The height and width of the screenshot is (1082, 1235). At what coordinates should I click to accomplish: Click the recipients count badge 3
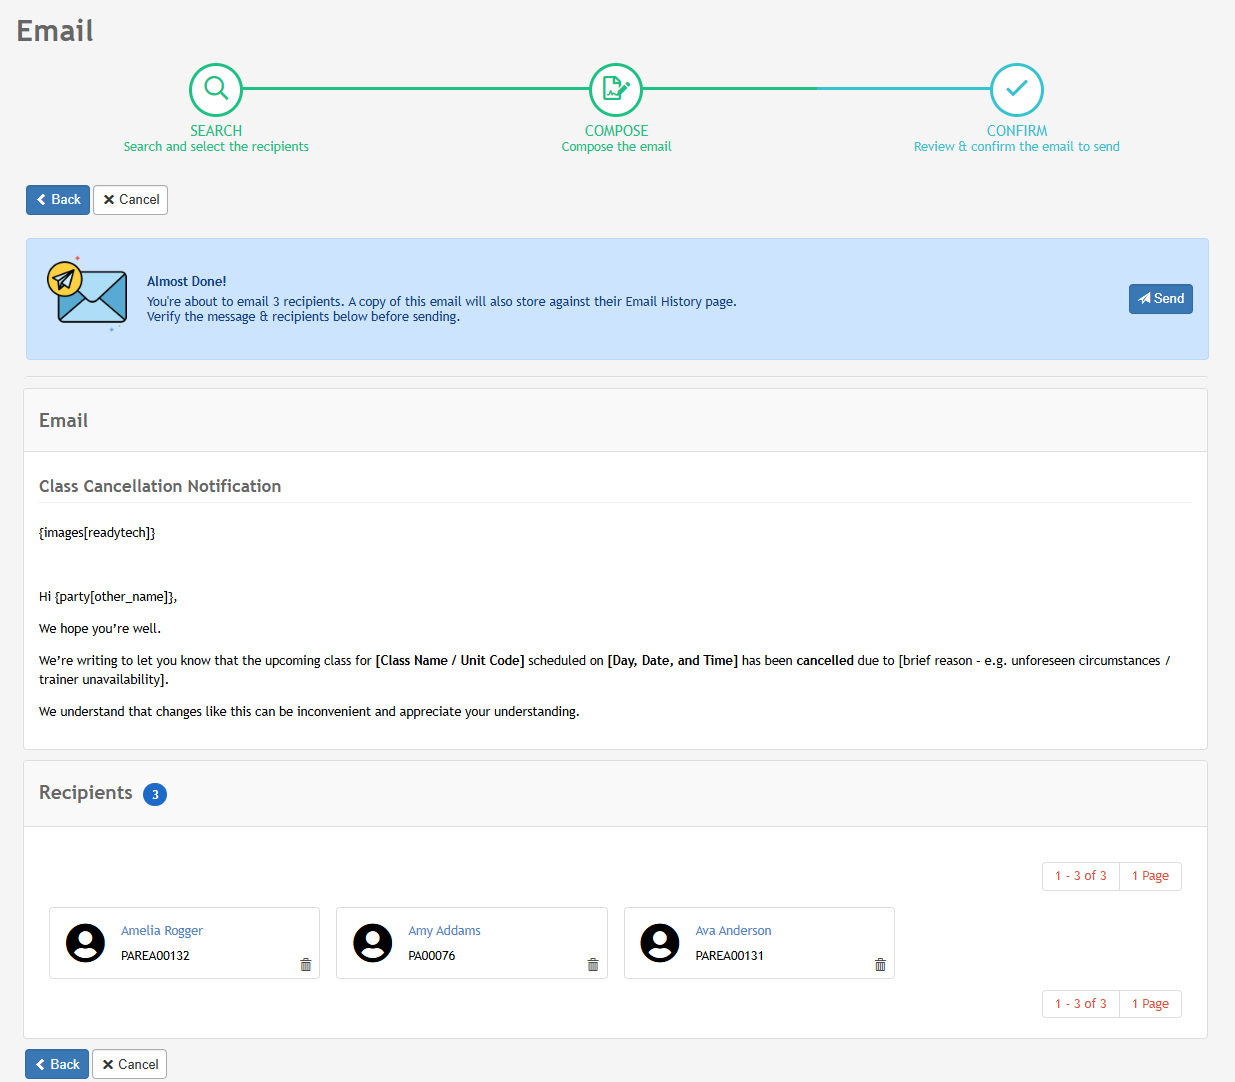(155, 794)
